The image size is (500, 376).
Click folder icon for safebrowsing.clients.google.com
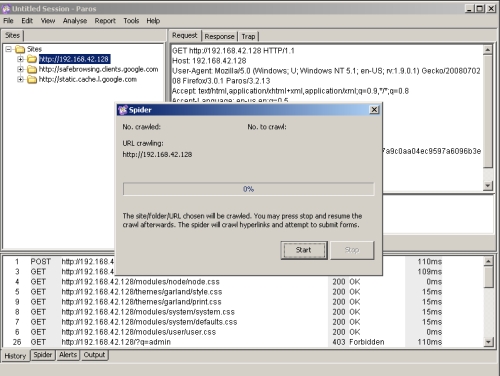click(x=32, y=69)
